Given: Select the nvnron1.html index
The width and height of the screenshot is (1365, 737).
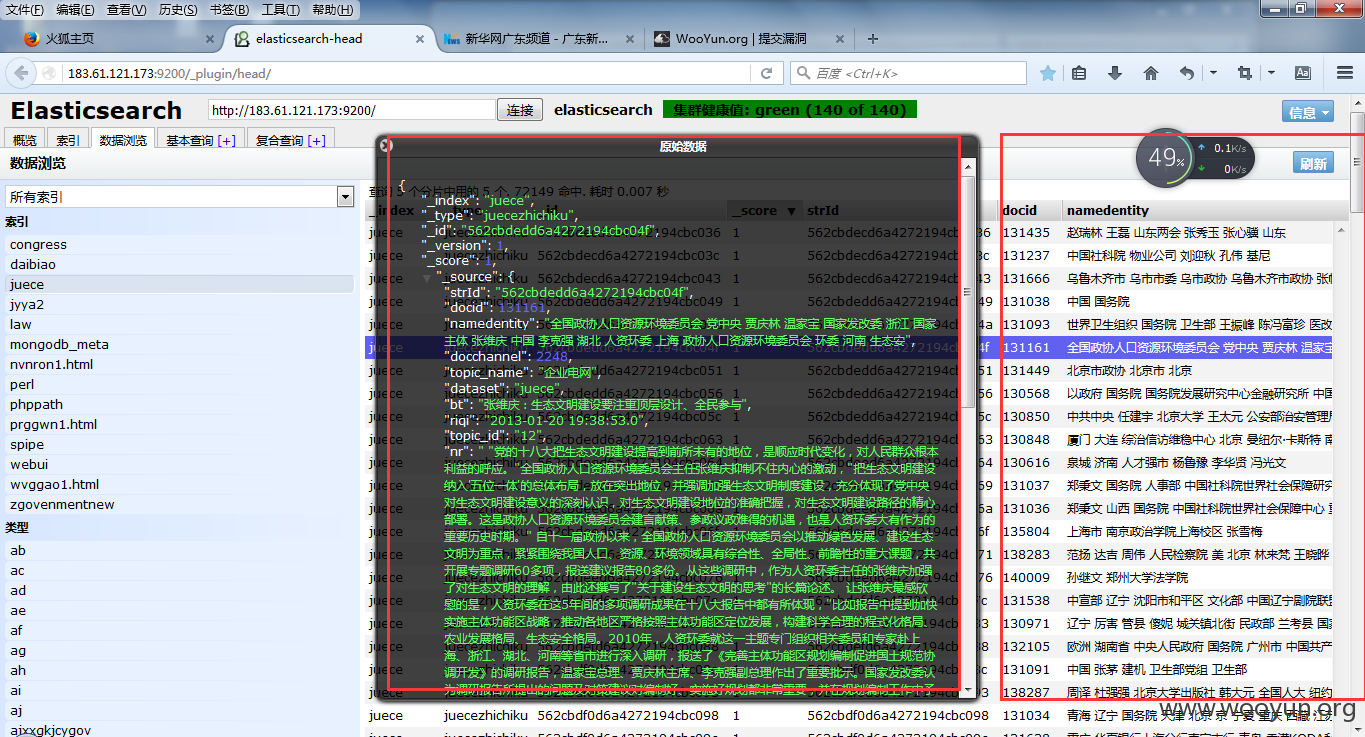Looking at the screenshot, I should tap(179, 364).
